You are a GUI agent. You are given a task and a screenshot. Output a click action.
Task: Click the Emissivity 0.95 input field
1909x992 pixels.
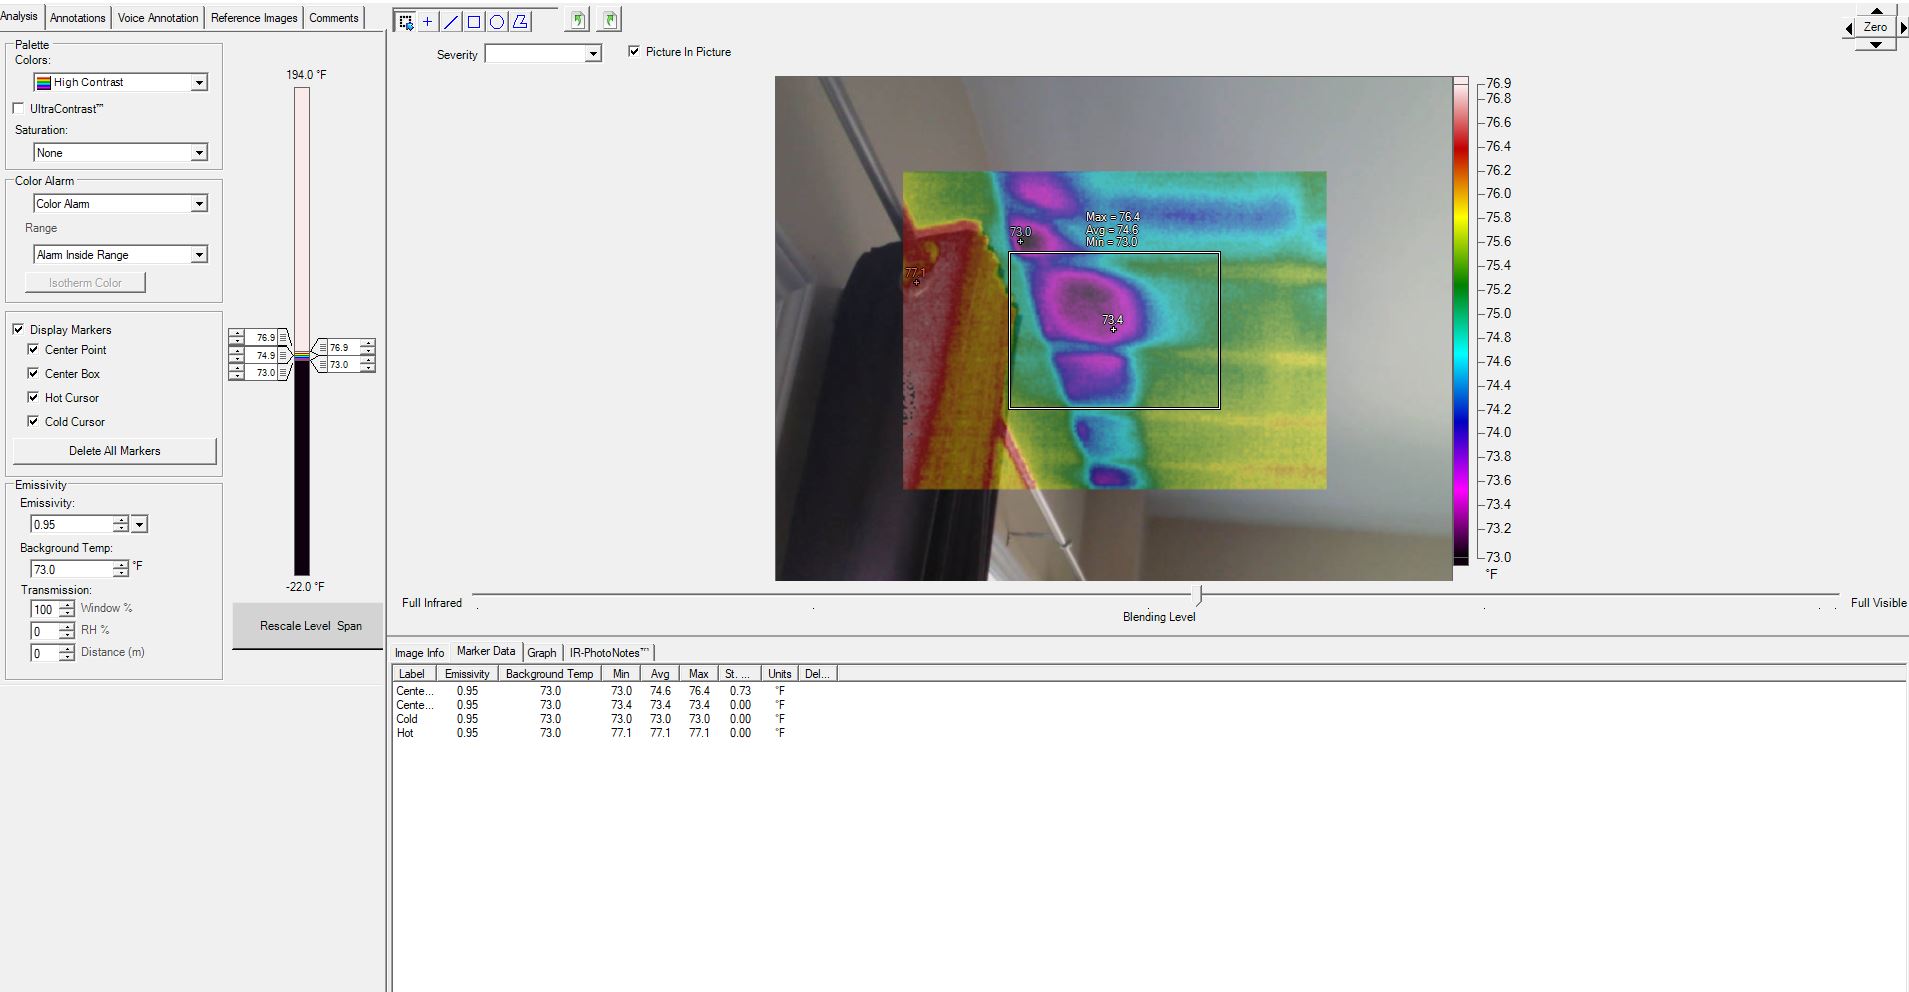pos(72,524)
